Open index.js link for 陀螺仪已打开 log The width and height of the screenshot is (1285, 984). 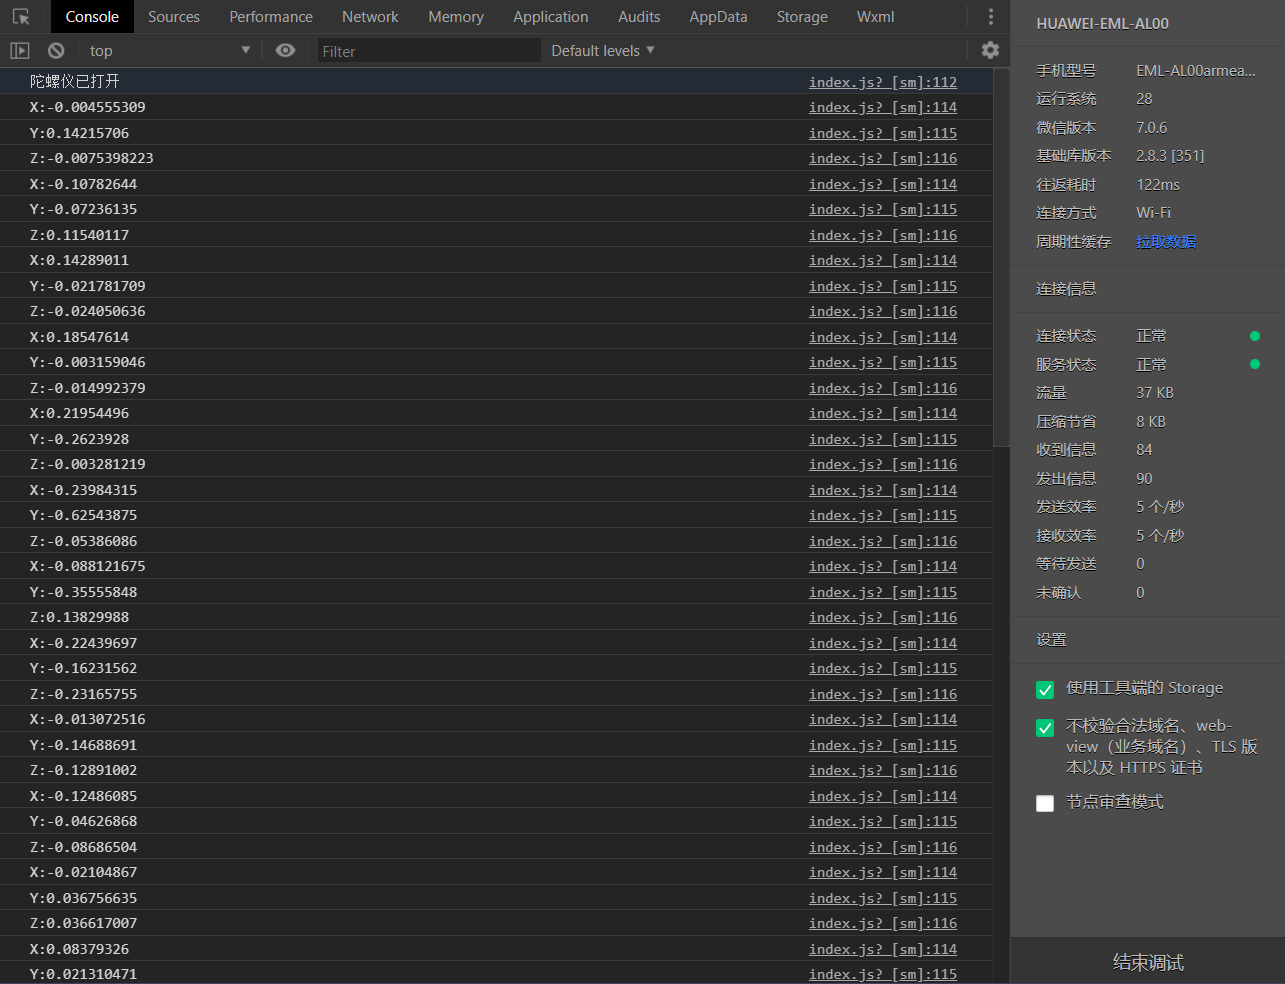(x=883, y=82)
